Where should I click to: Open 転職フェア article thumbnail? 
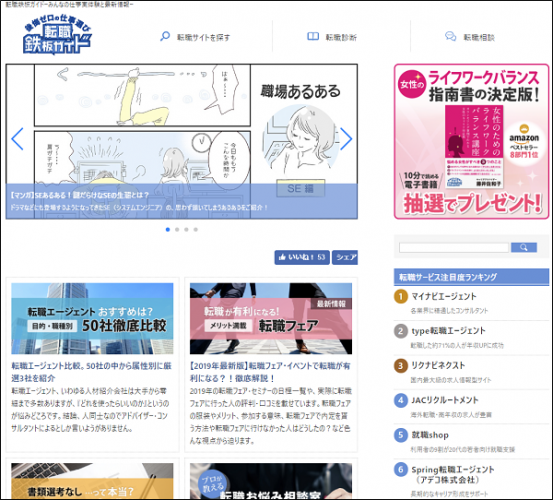point(271,318)
